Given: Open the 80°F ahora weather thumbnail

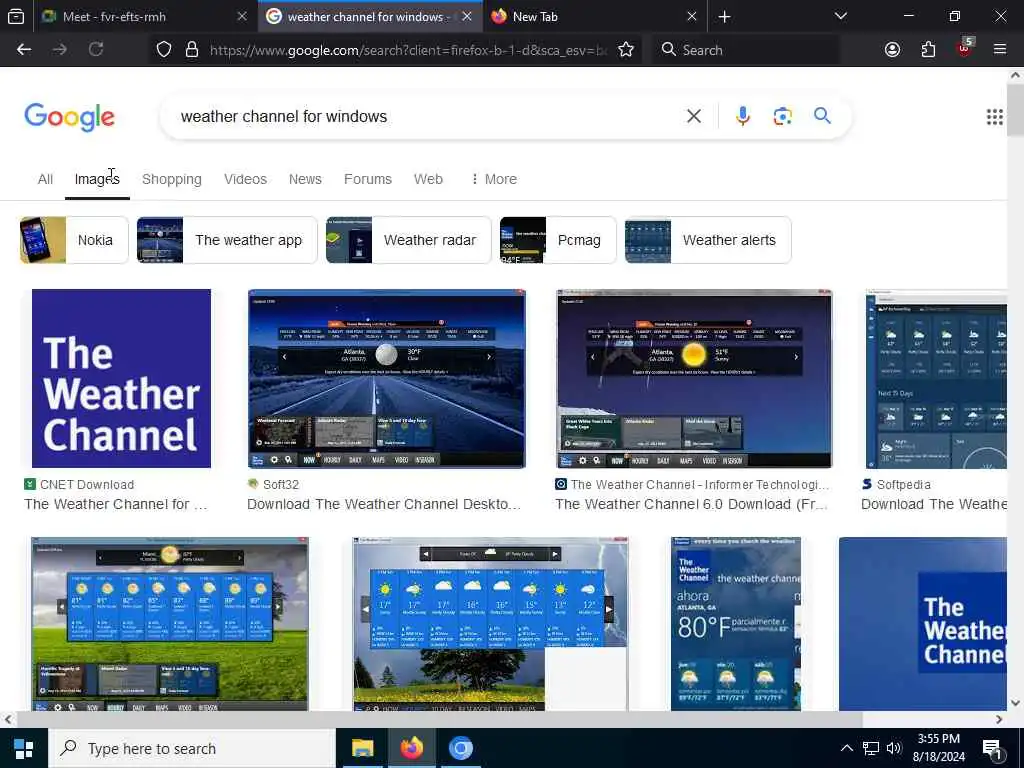Looking at the screenshot, I should pyautogui.click(x=735, y=624).
